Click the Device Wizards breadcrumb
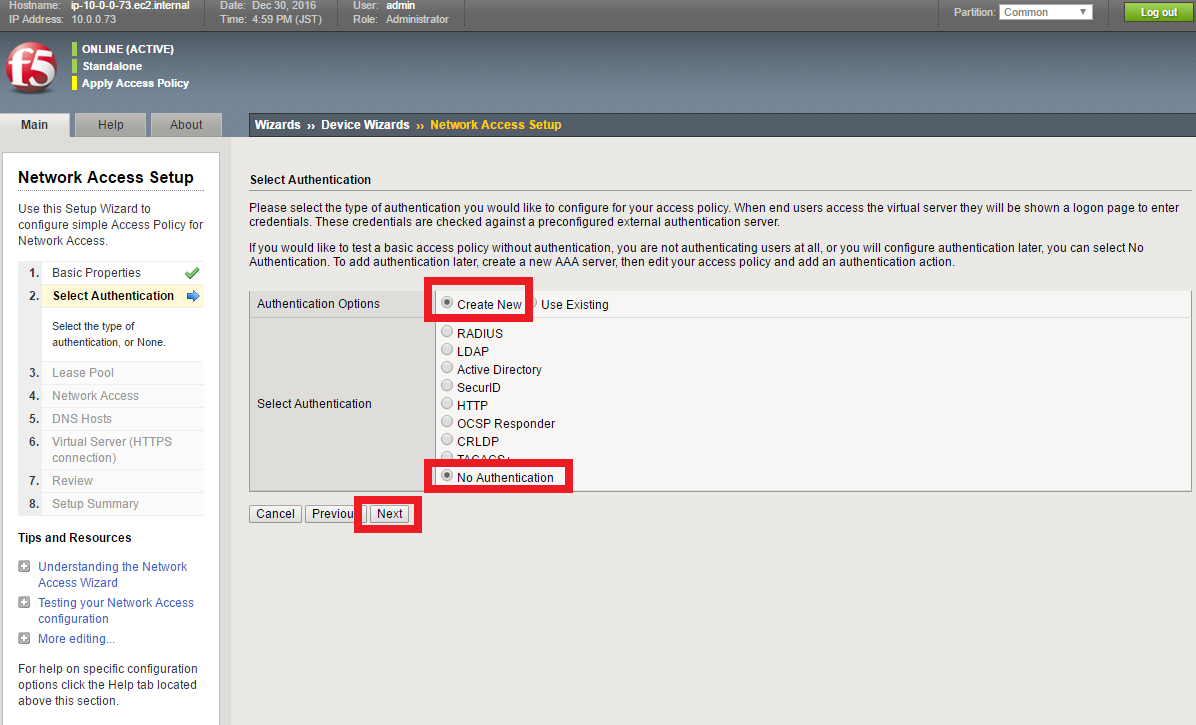This screenshot has height=725, width=1196. coord(365,125)
